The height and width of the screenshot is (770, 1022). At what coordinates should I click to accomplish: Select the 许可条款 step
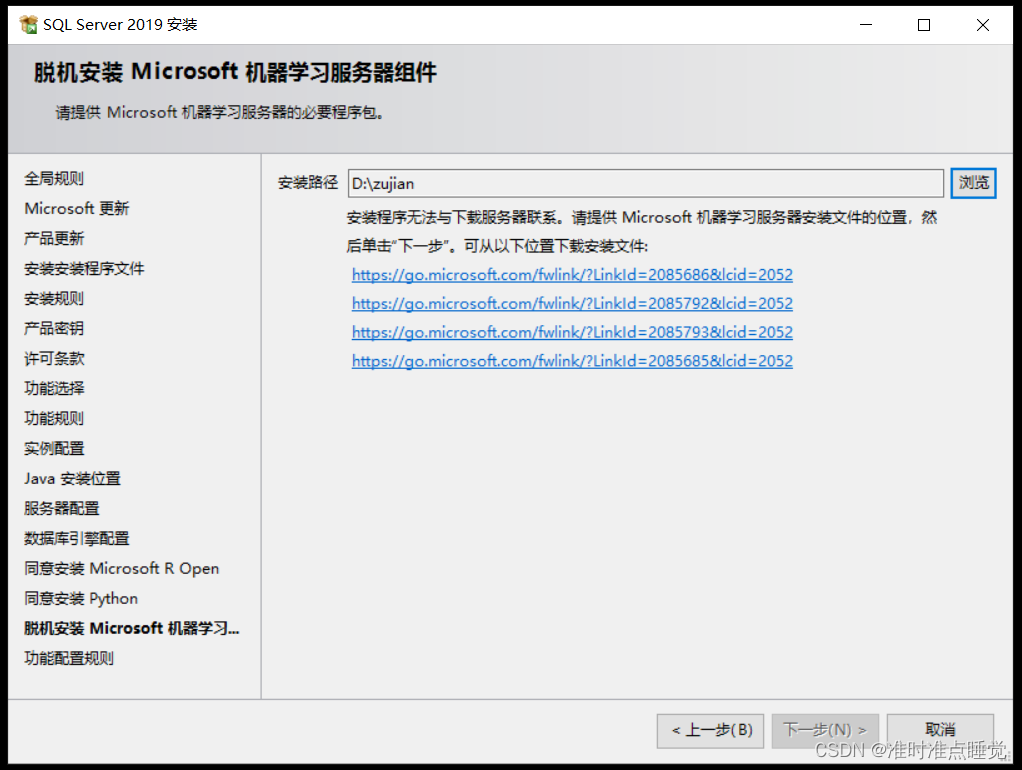(x=54, y=359)
